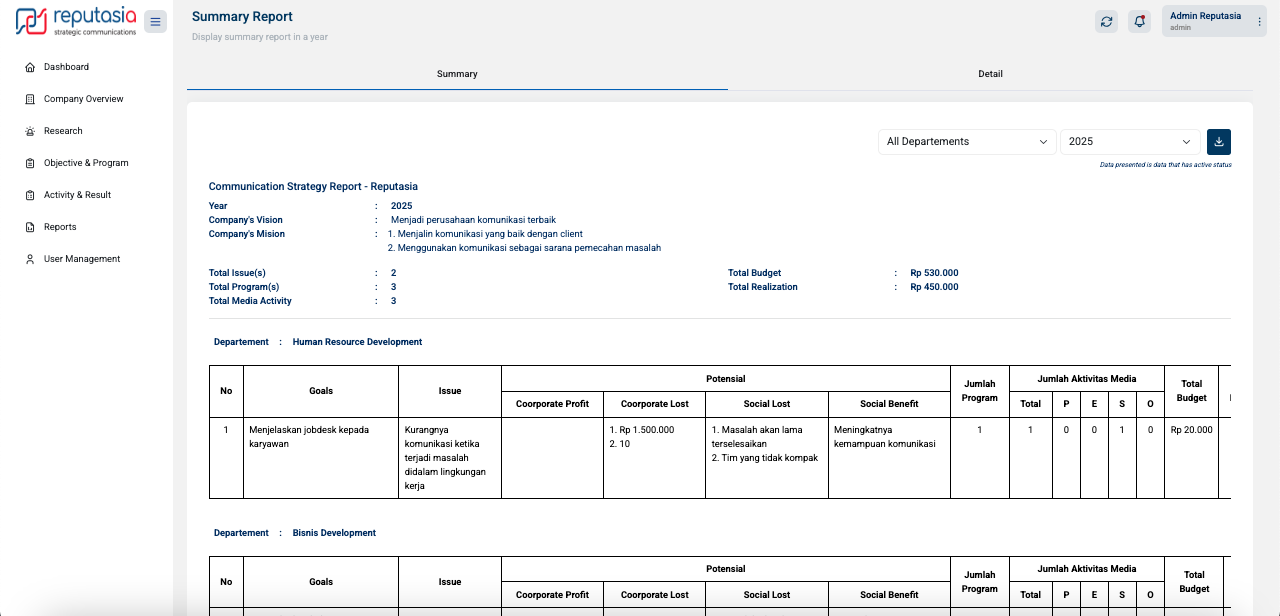Click the Activity & Result icon
1280x616 pixels.
(x=30, y=195)
